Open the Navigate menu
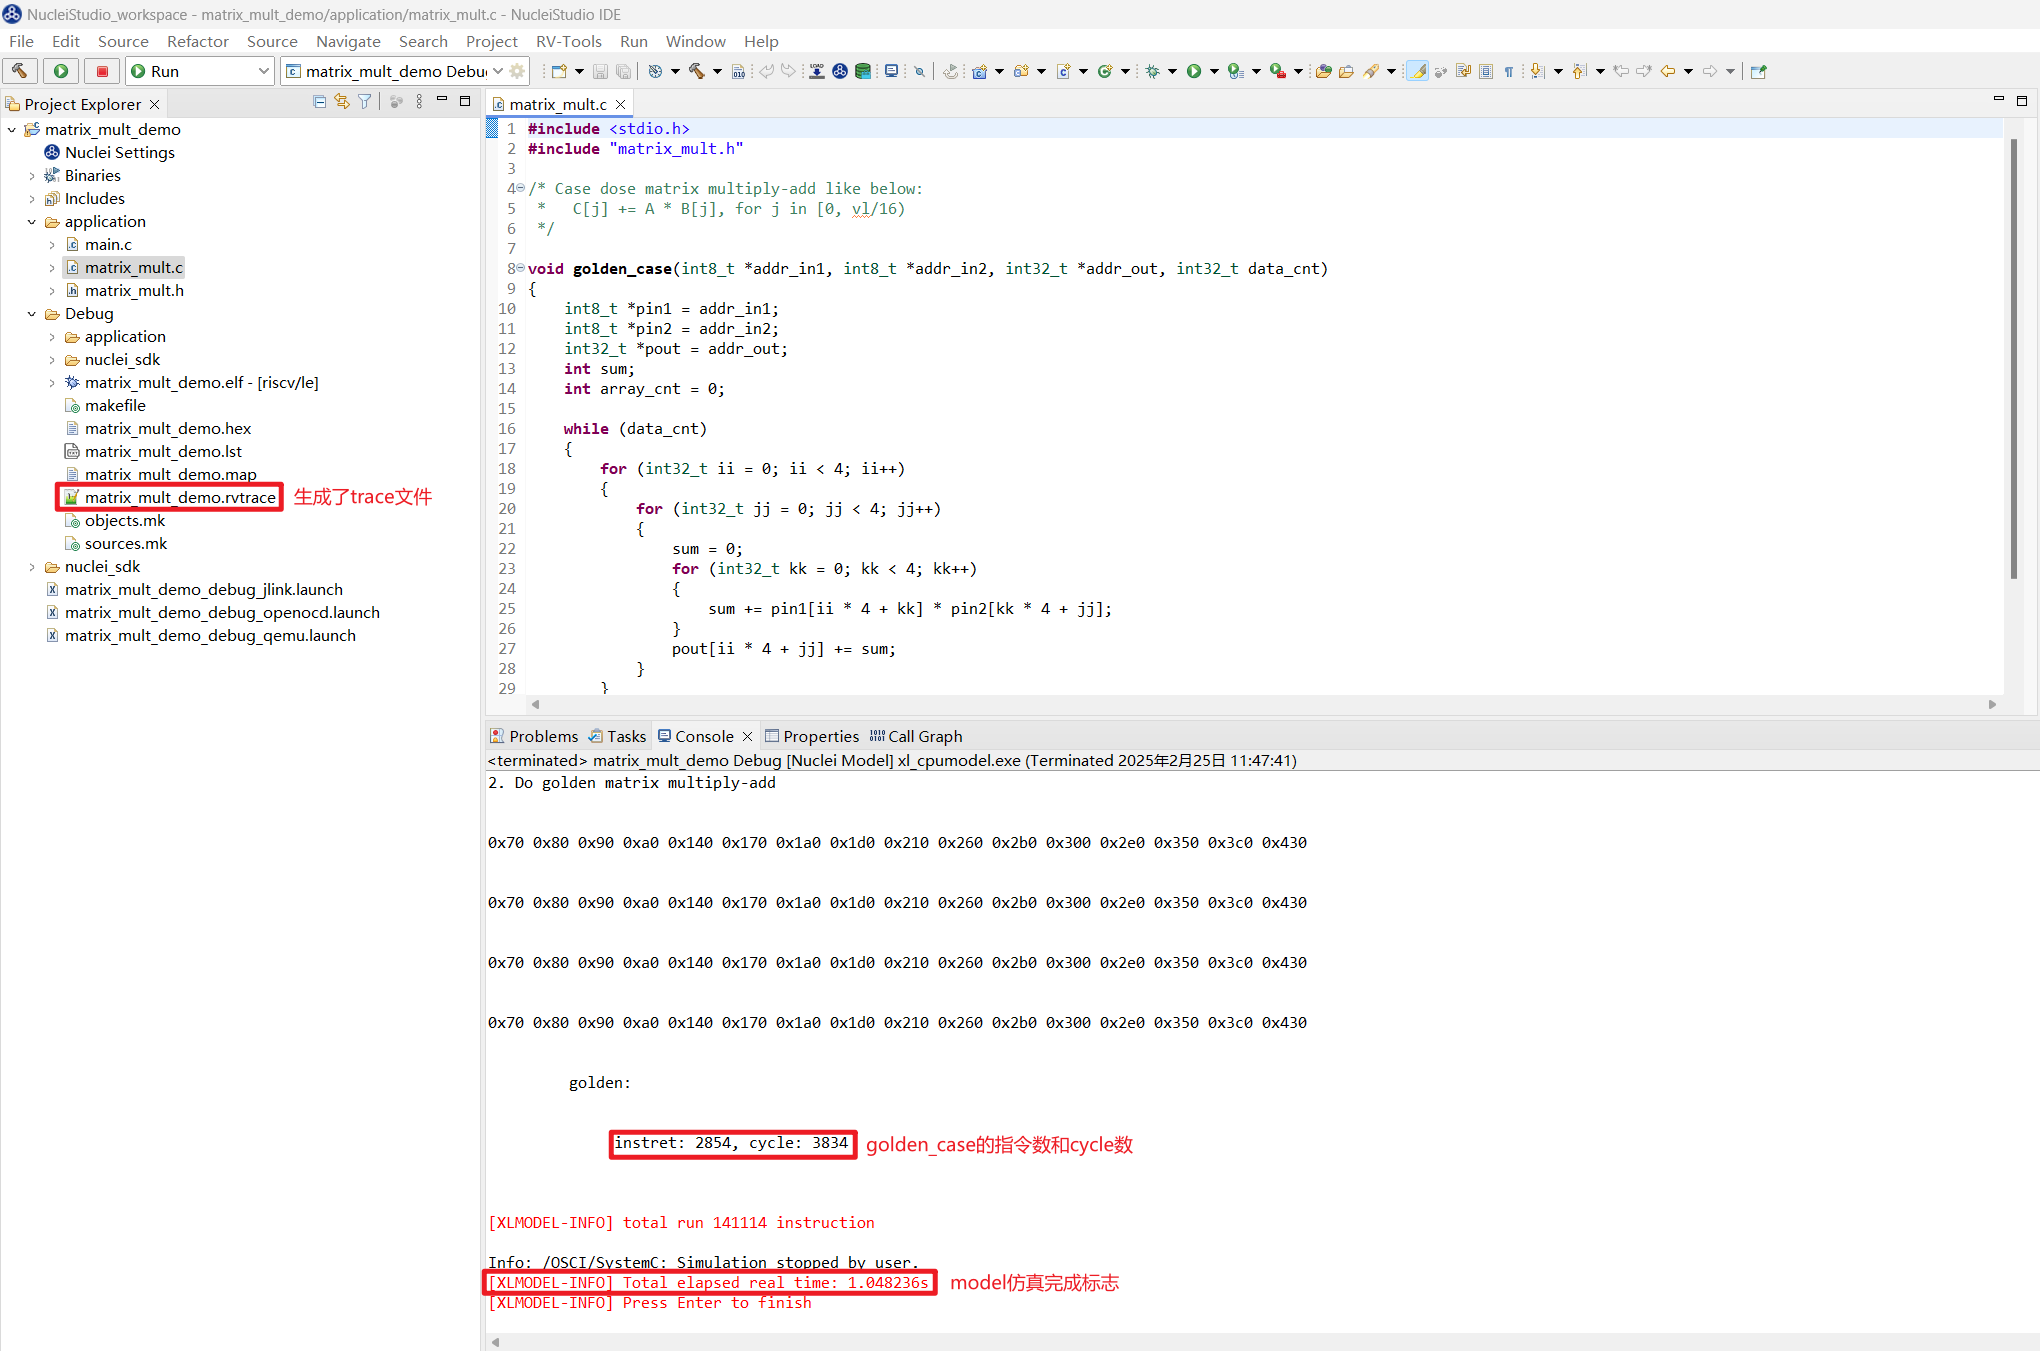Screen dimensions: 2040x1351 [348, 41]
